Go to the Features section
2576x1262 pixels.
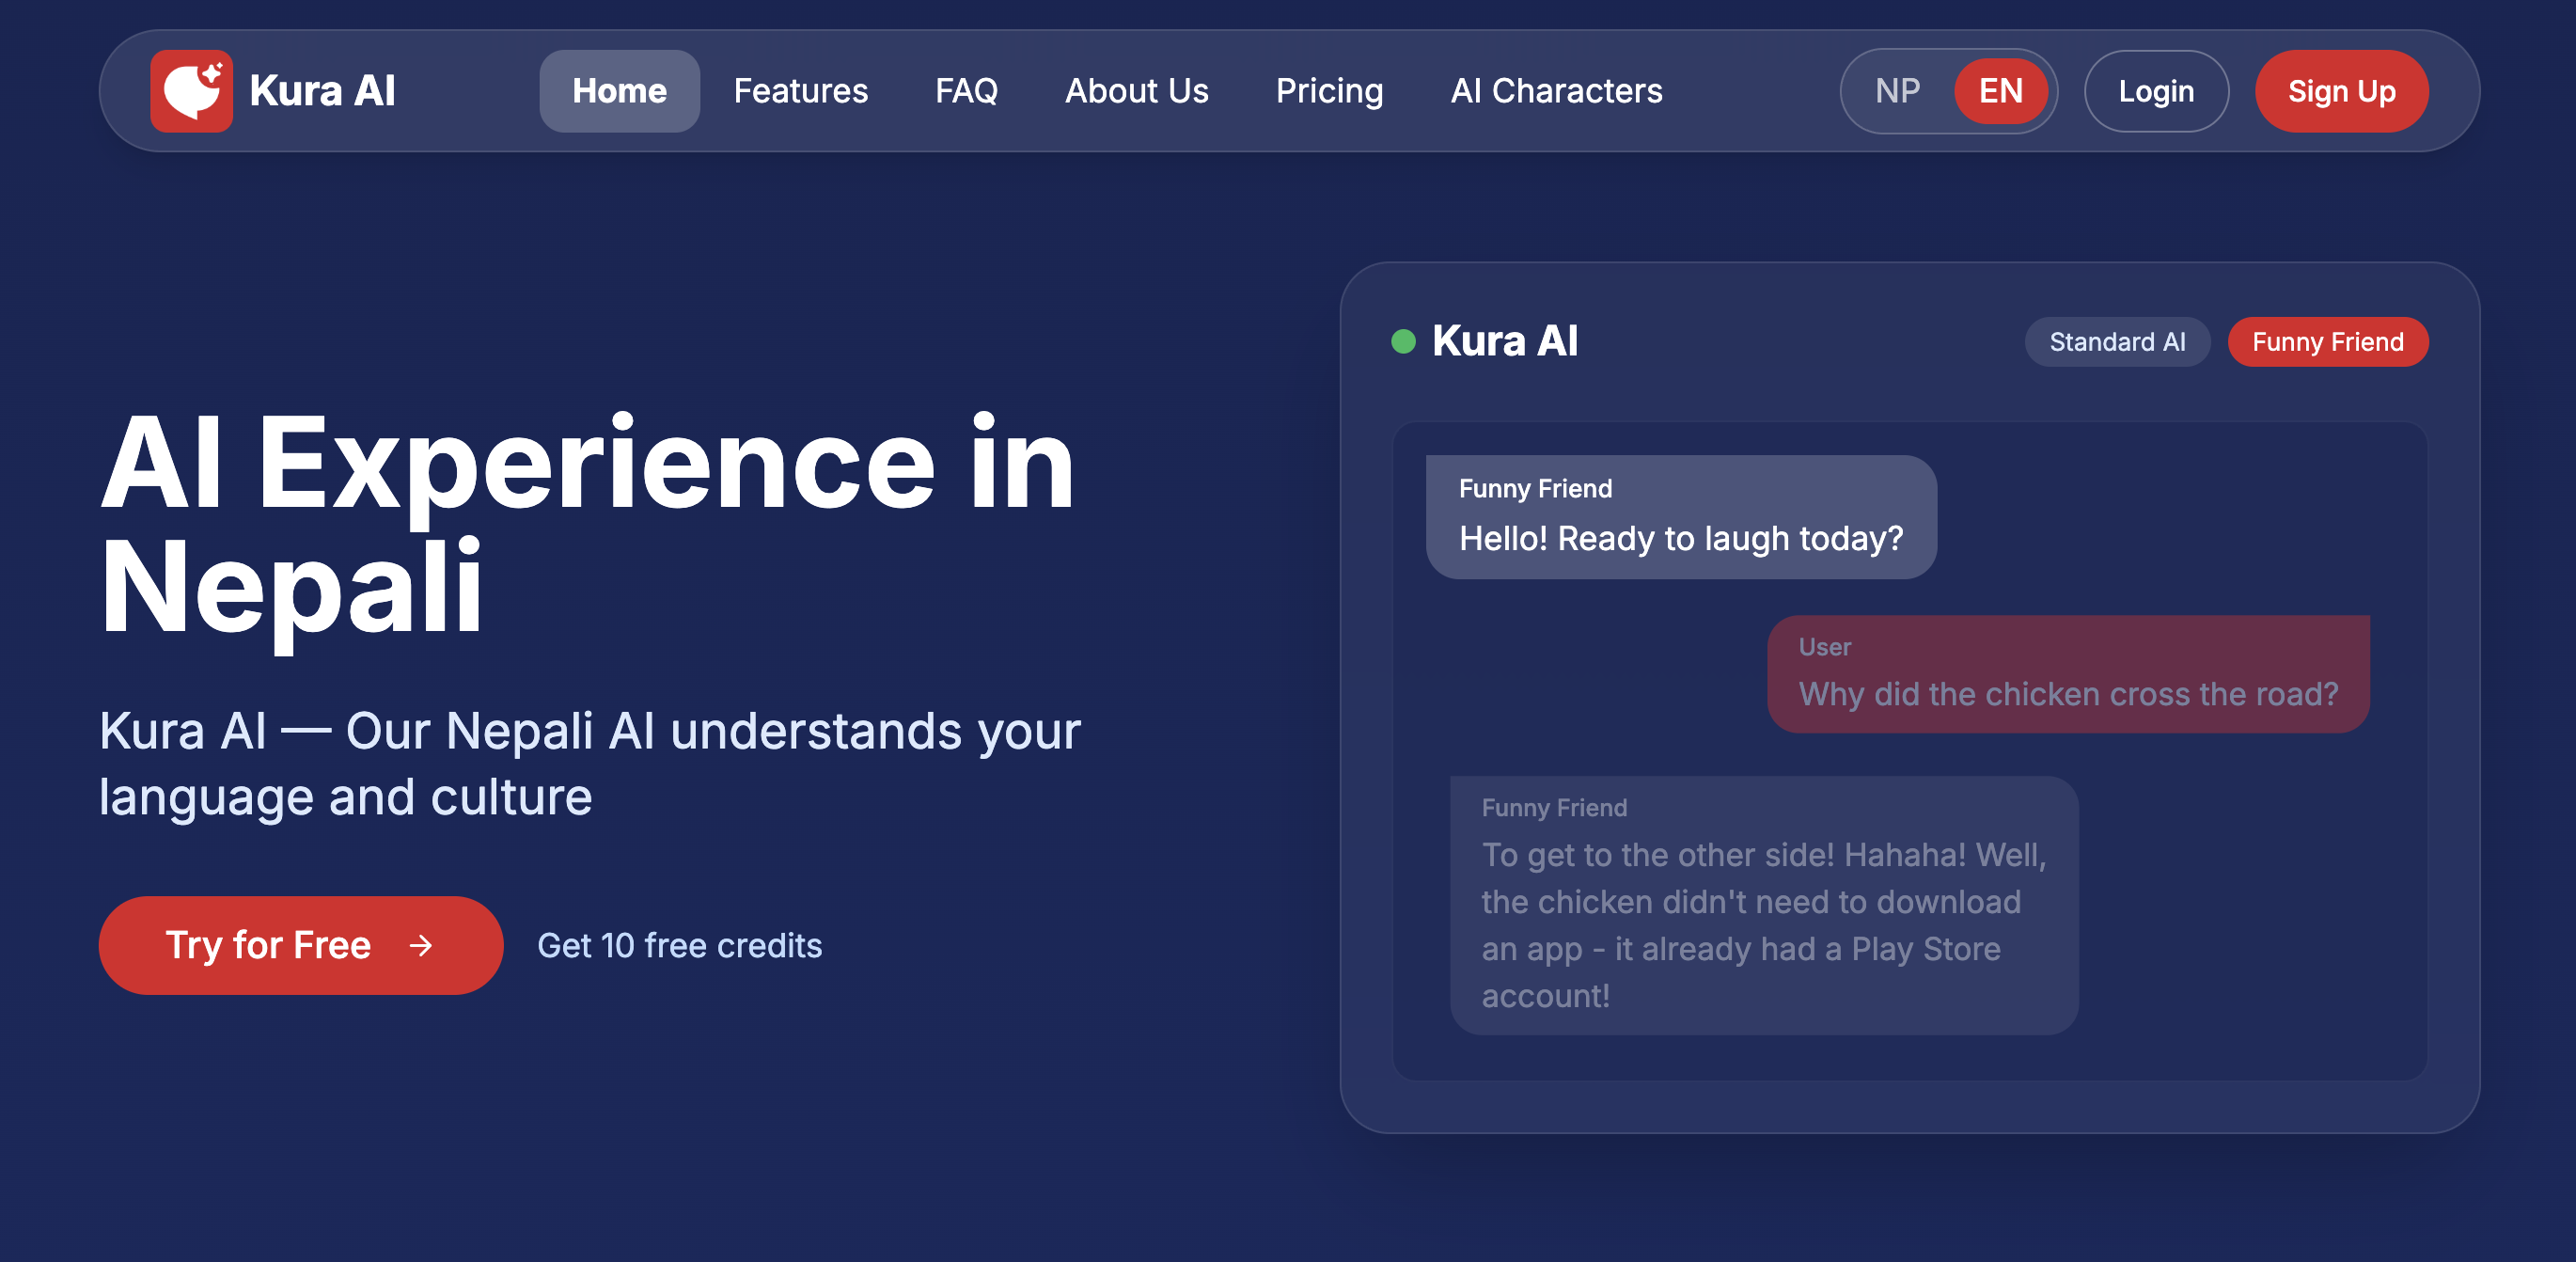click(x=800, y=91)
